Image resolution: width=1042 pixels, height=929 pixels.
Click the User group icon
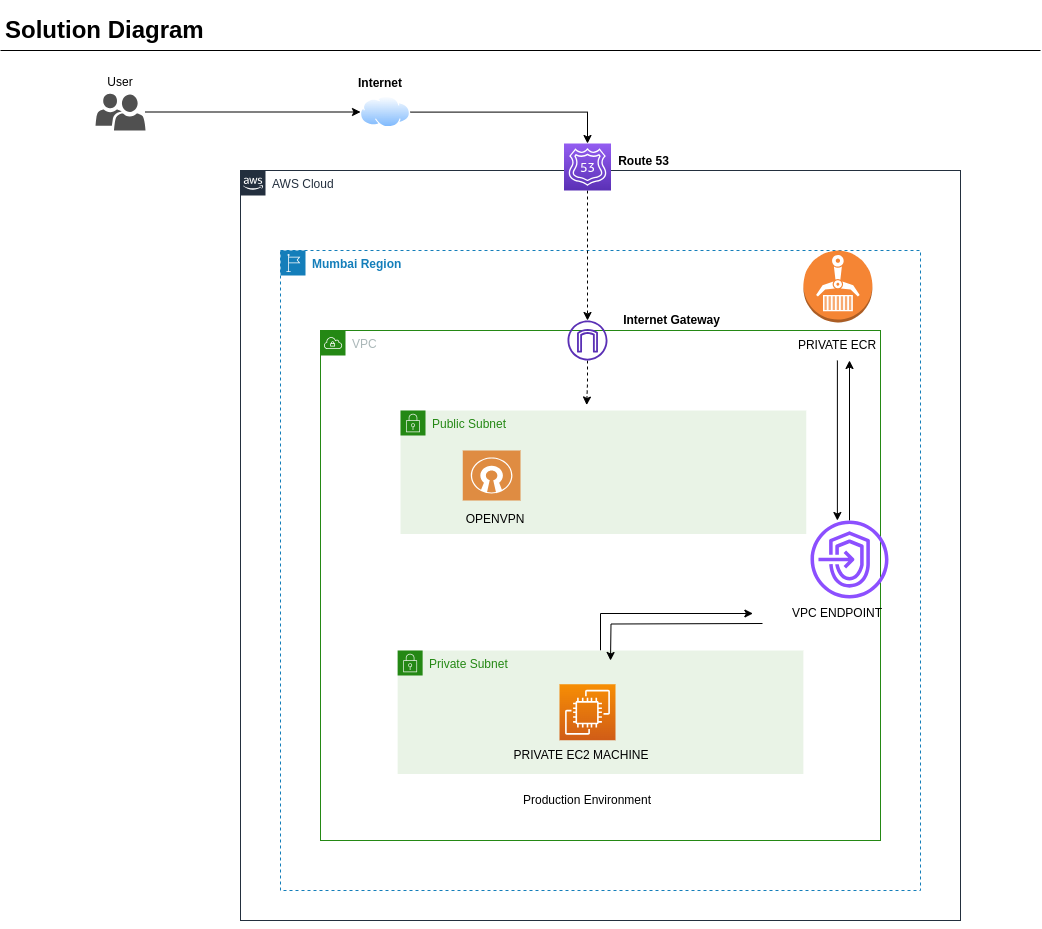click(x=120, y=112)
